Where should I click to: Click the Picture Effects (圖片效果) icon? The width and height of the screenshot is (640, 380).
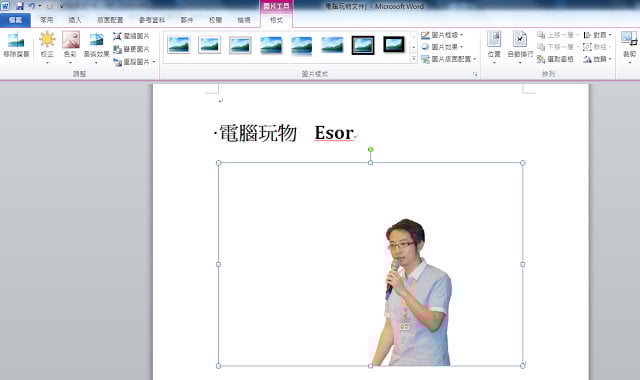tap(425, 47)
